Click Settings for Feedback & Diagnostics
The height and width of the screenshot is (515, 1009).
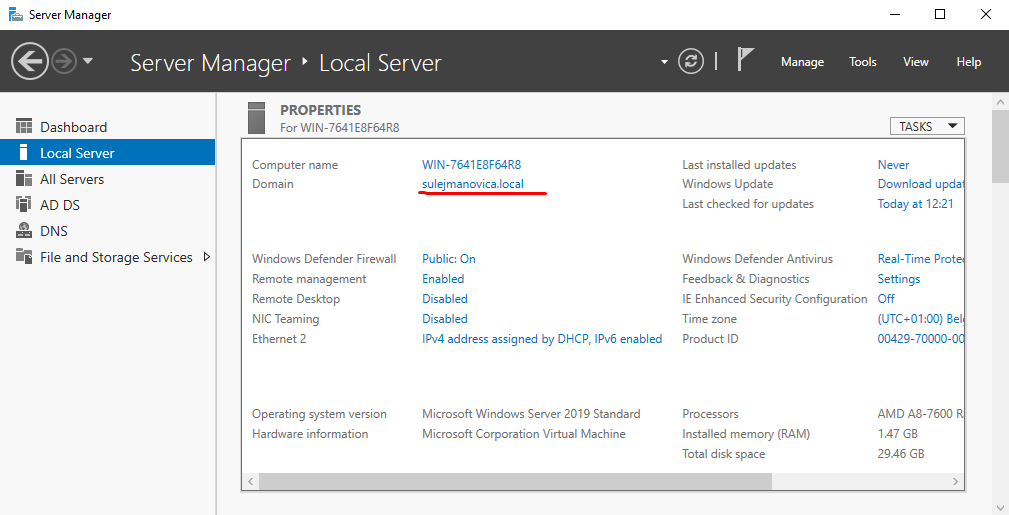tap(898, 279)
